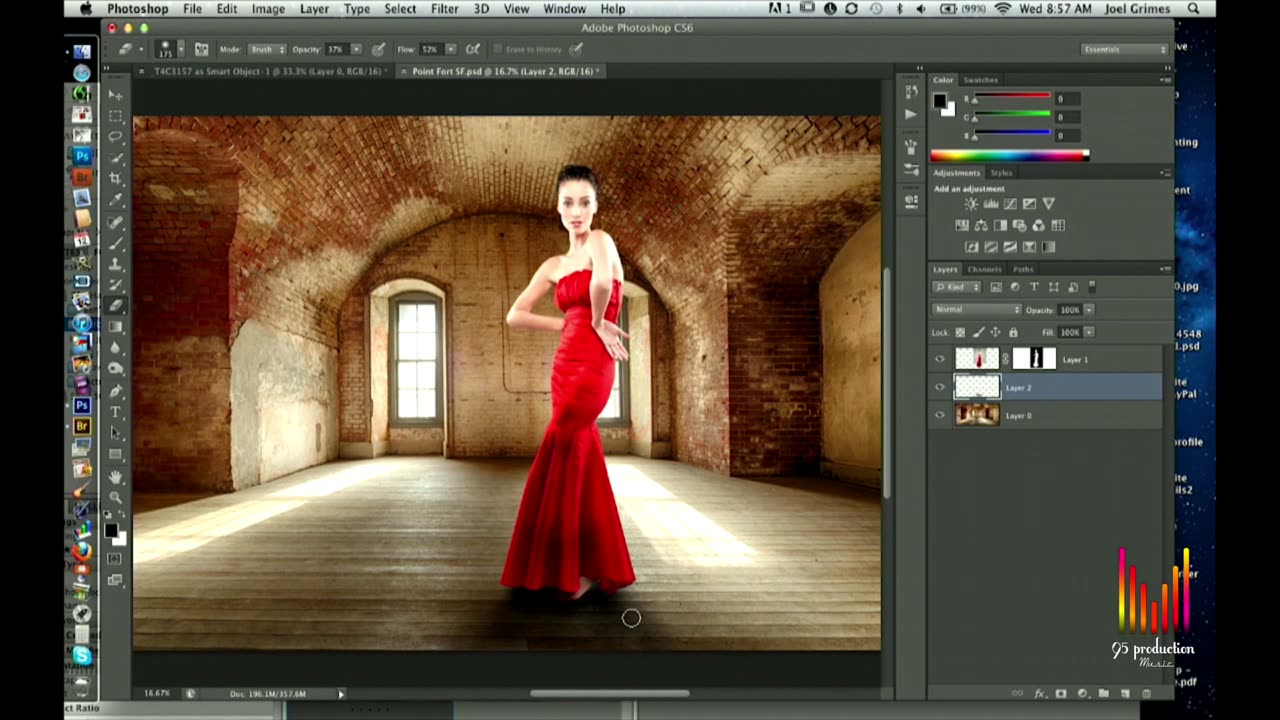The width and height of the screenshot is (1280, 720).
Task: Select the Clone Stamp tool
Action: 116,263
